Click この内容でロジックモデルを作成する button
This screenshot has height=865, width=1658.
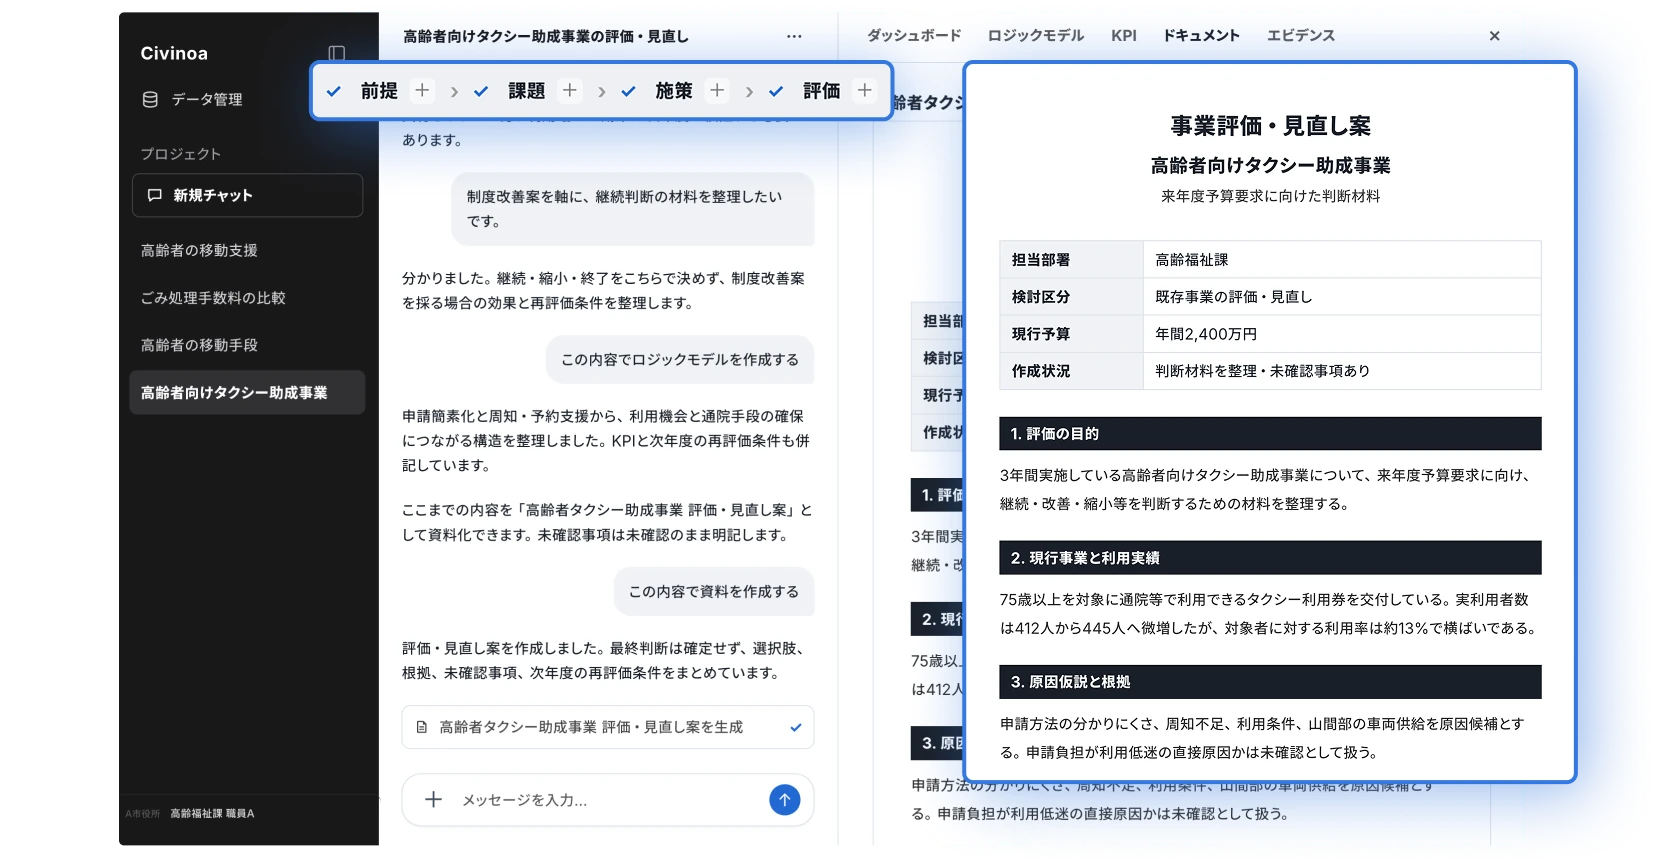pyautogui.click(x=680, y=360)
